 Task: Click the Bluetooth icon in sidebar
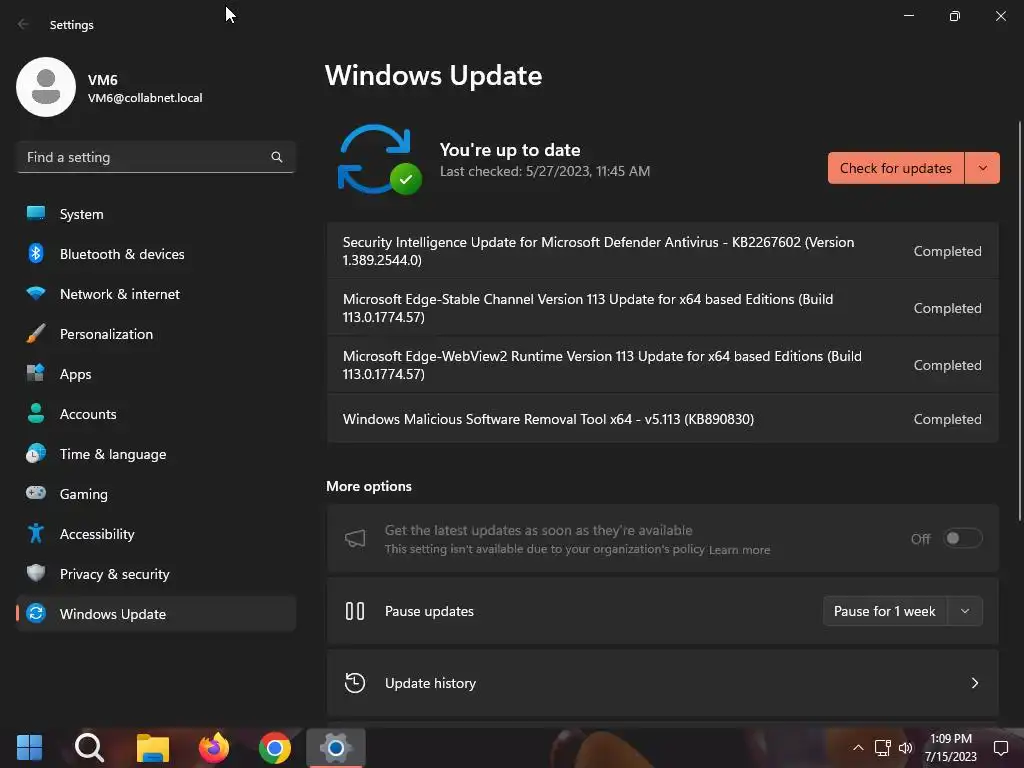pyautogui.click(x=36, y=253)
